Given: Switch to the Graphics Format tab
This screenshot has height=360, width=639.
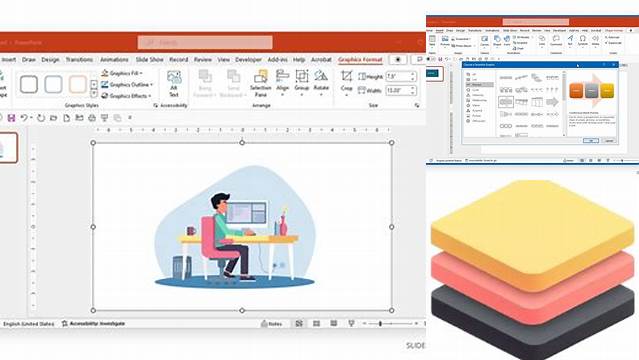Looking at the screenshot, I should (360, 60).
